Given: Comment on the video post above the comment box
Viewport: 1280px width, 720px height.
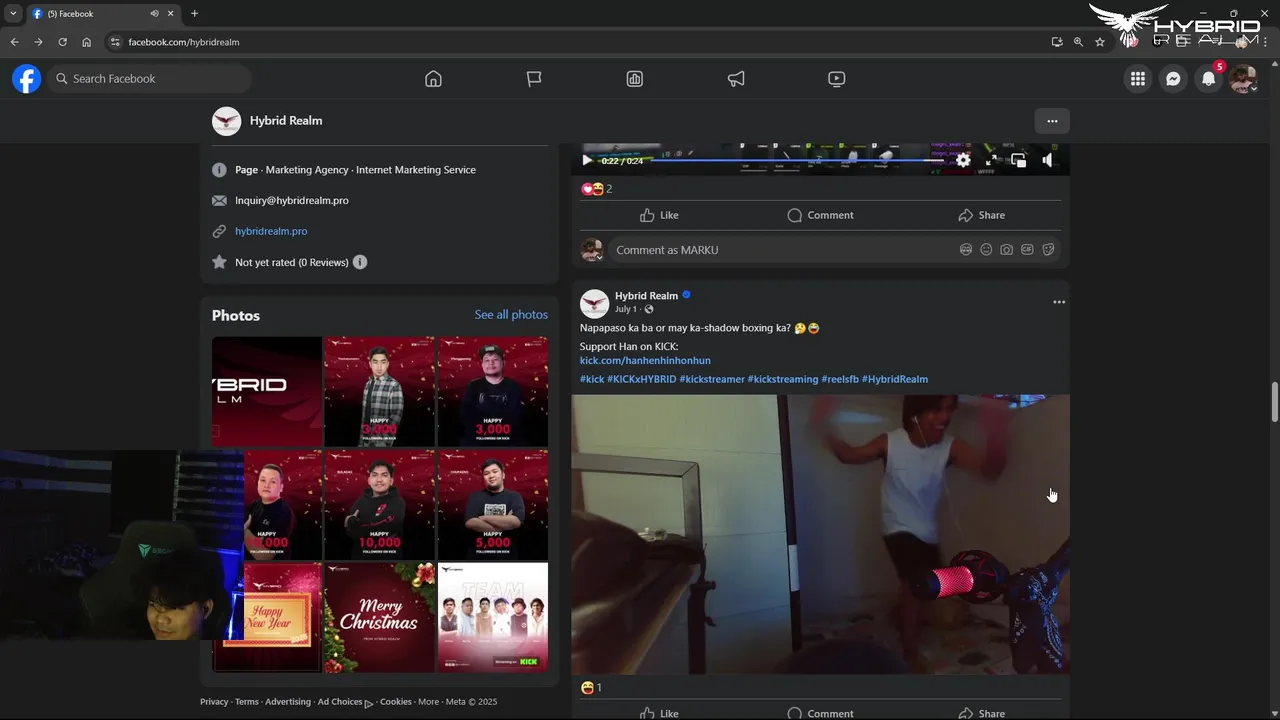Looking at the screenshot, I should [x=820, y=215].
